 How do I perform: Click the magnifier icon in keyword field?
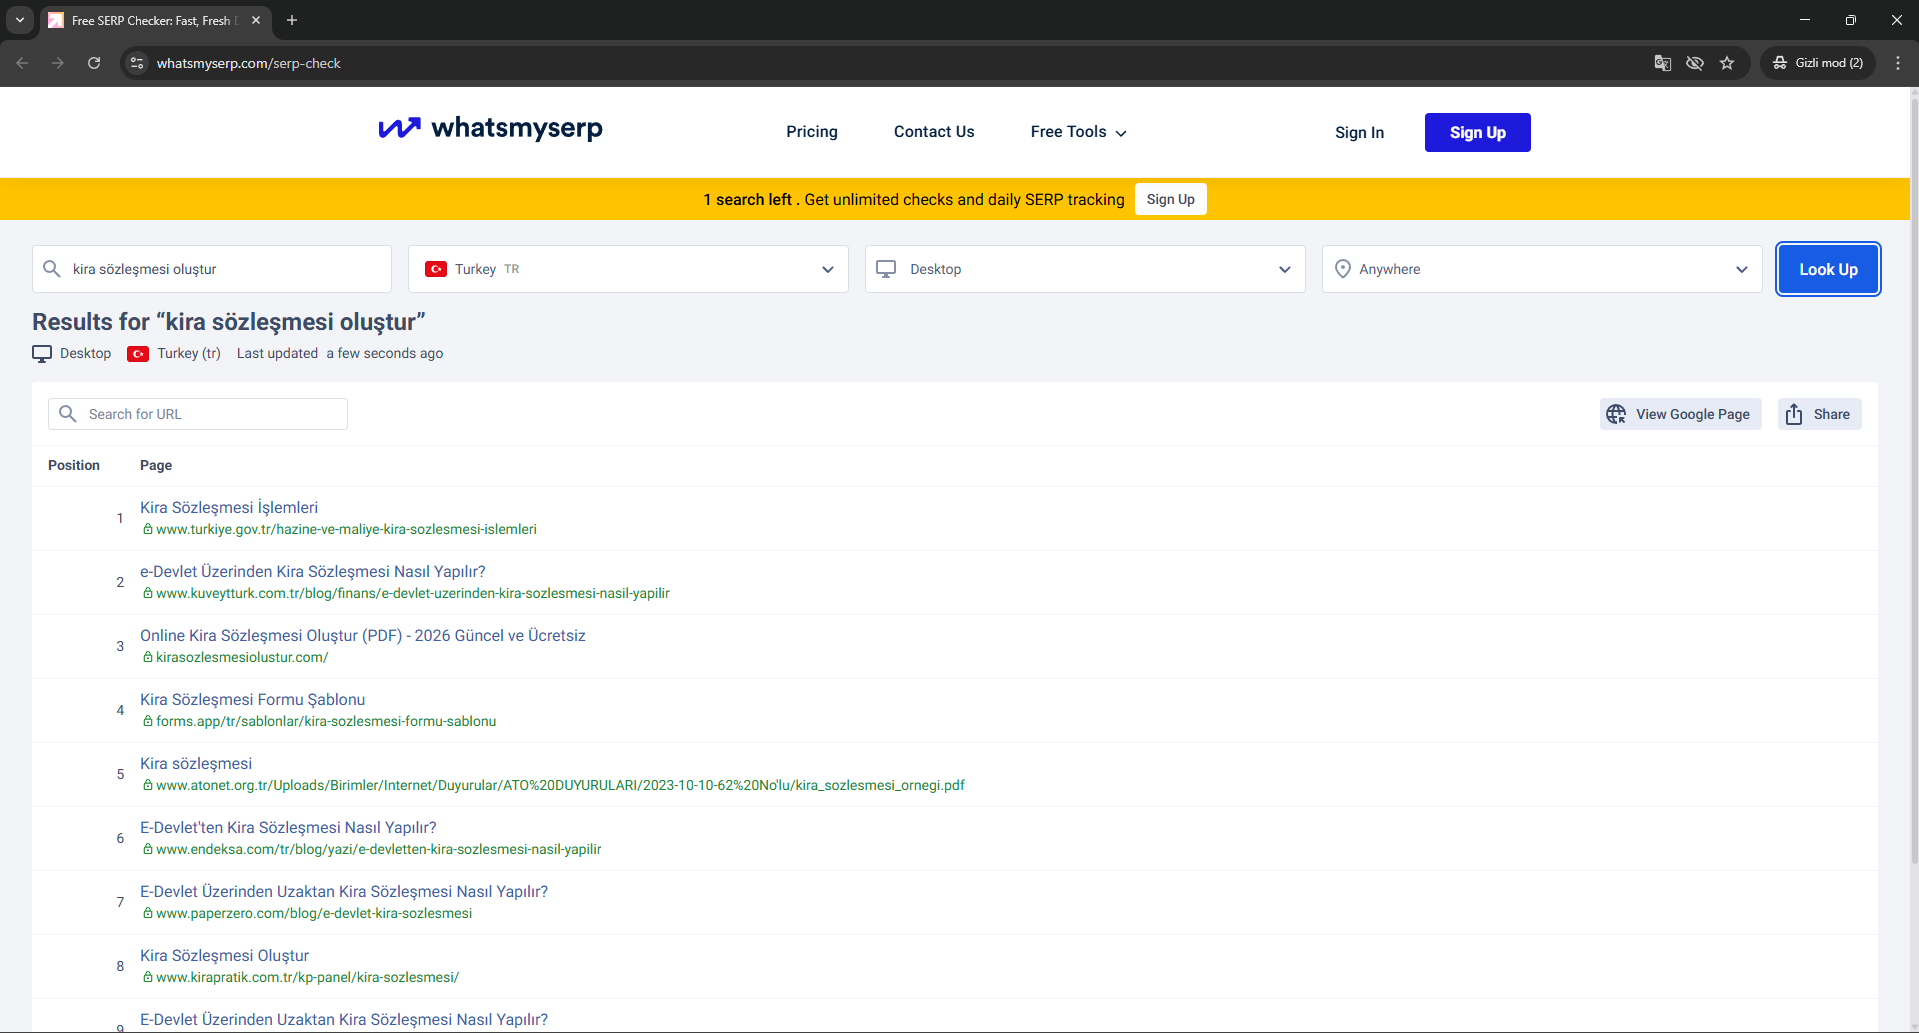[x=52, y=269]
